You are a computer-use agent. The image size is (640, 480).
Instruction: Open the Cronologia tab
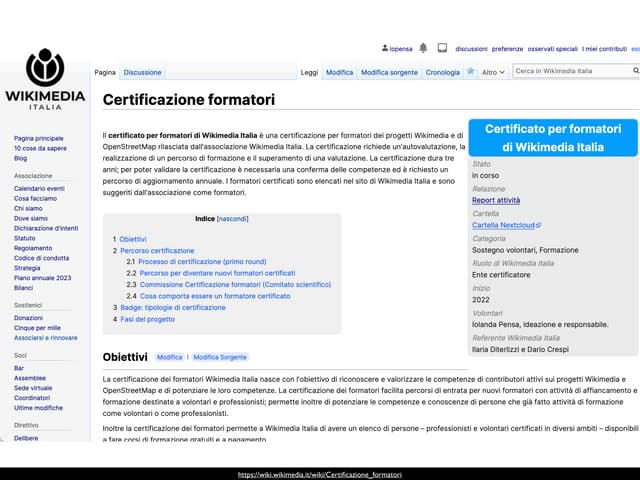(442, 72)
